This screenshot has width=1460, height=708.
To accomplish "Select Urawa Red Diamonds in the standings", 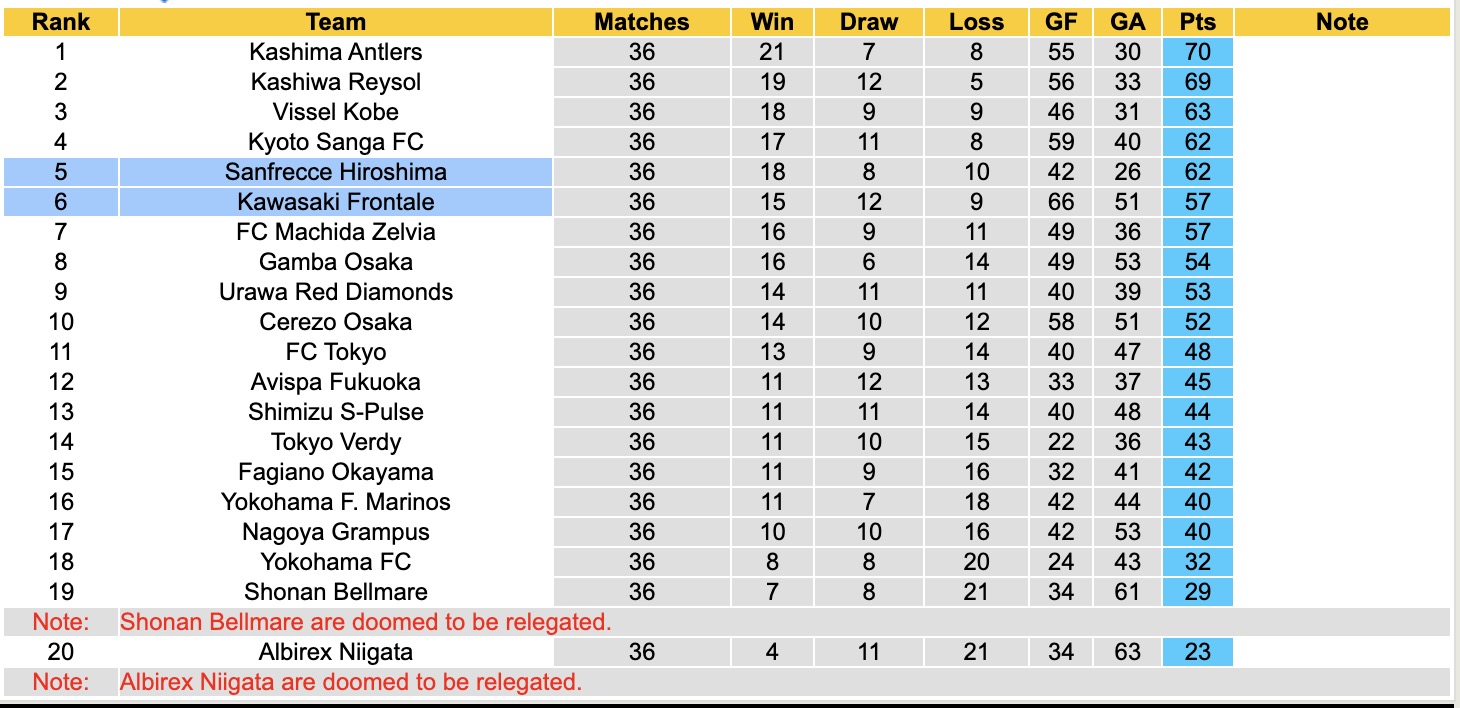I will (336, 292).
